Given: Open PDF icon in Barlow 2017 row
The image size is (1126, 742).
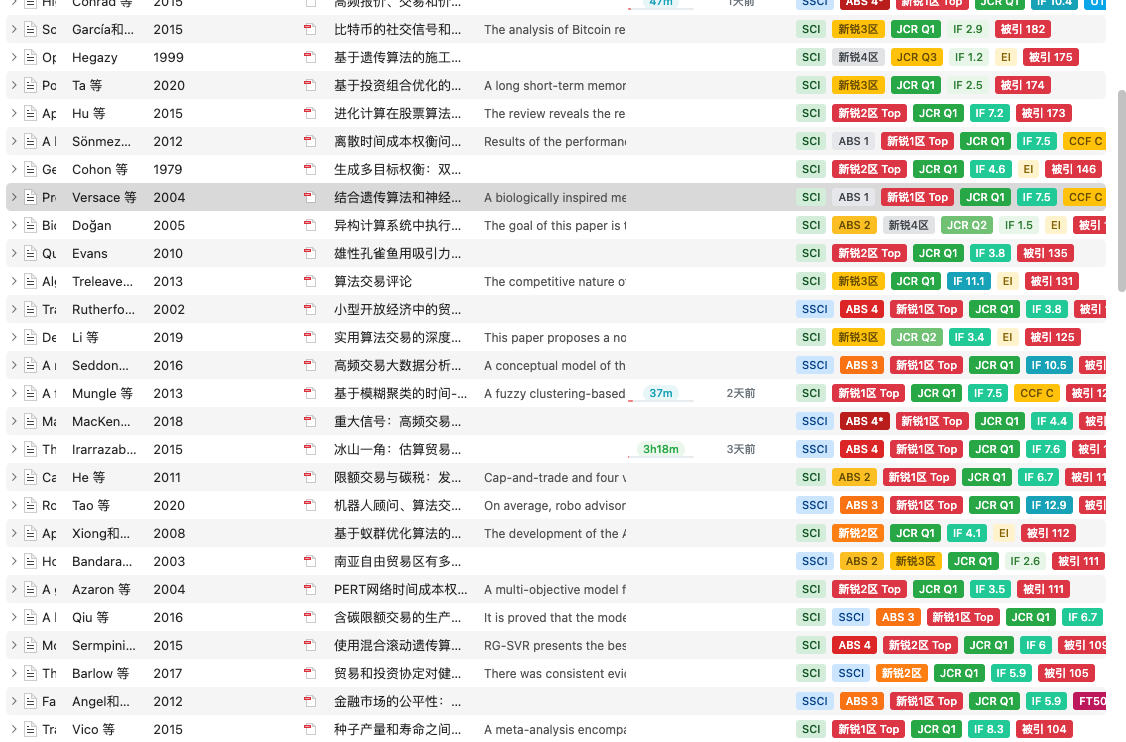Looking at the screenshot, I should coord(310,674).
